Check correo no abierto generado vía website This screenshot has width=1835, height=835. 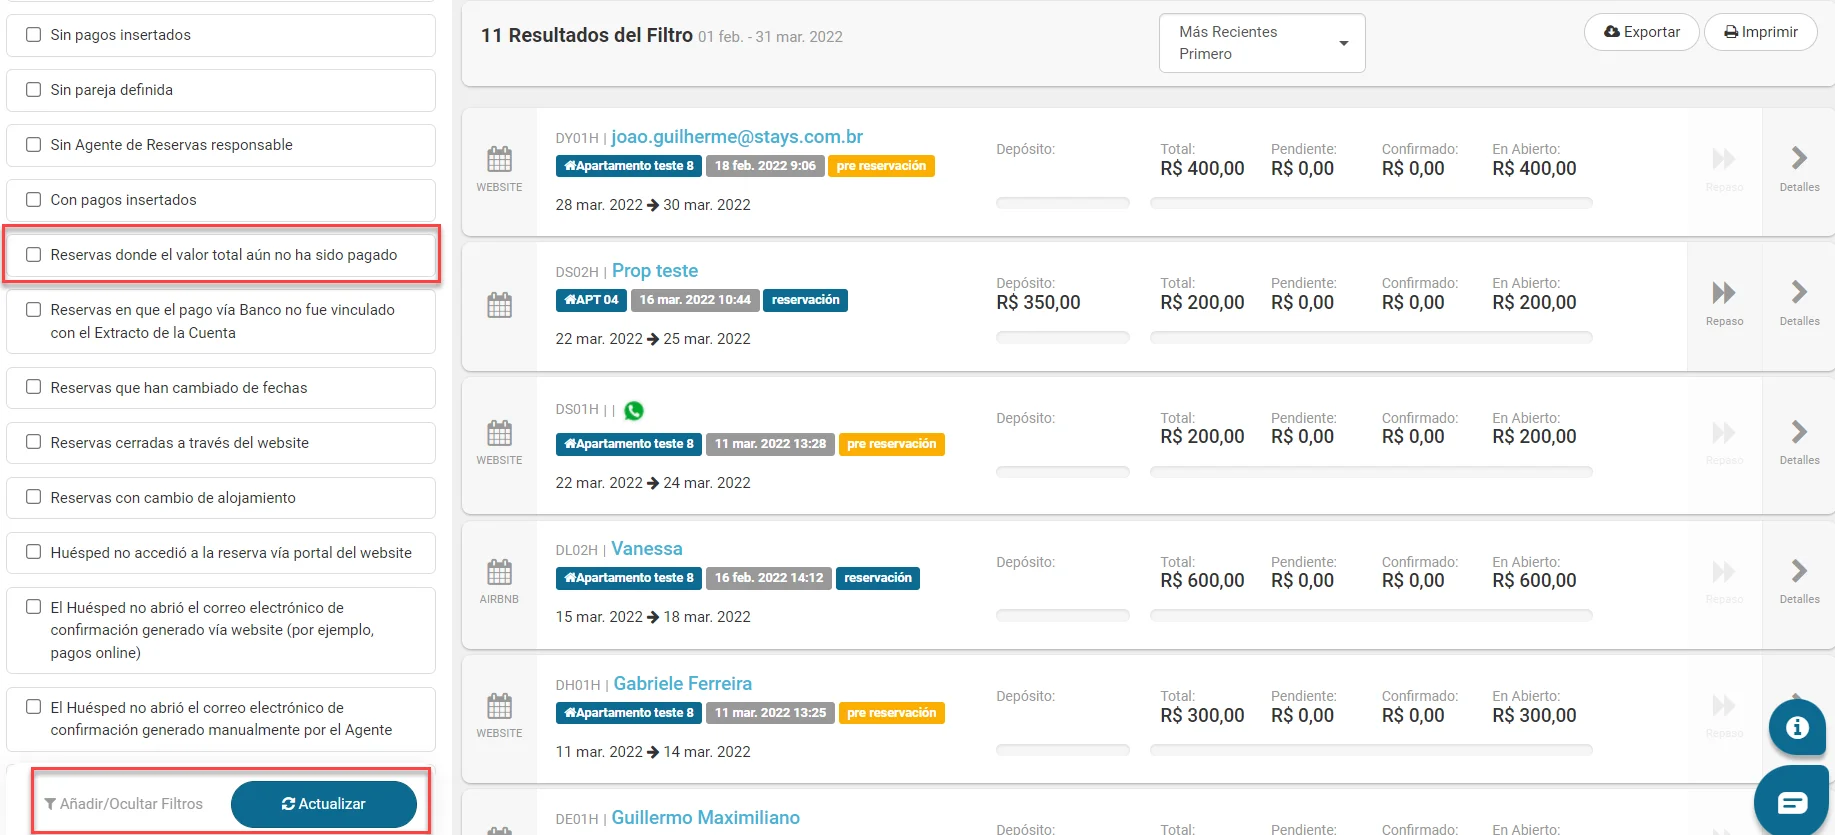tap(33, 606)
